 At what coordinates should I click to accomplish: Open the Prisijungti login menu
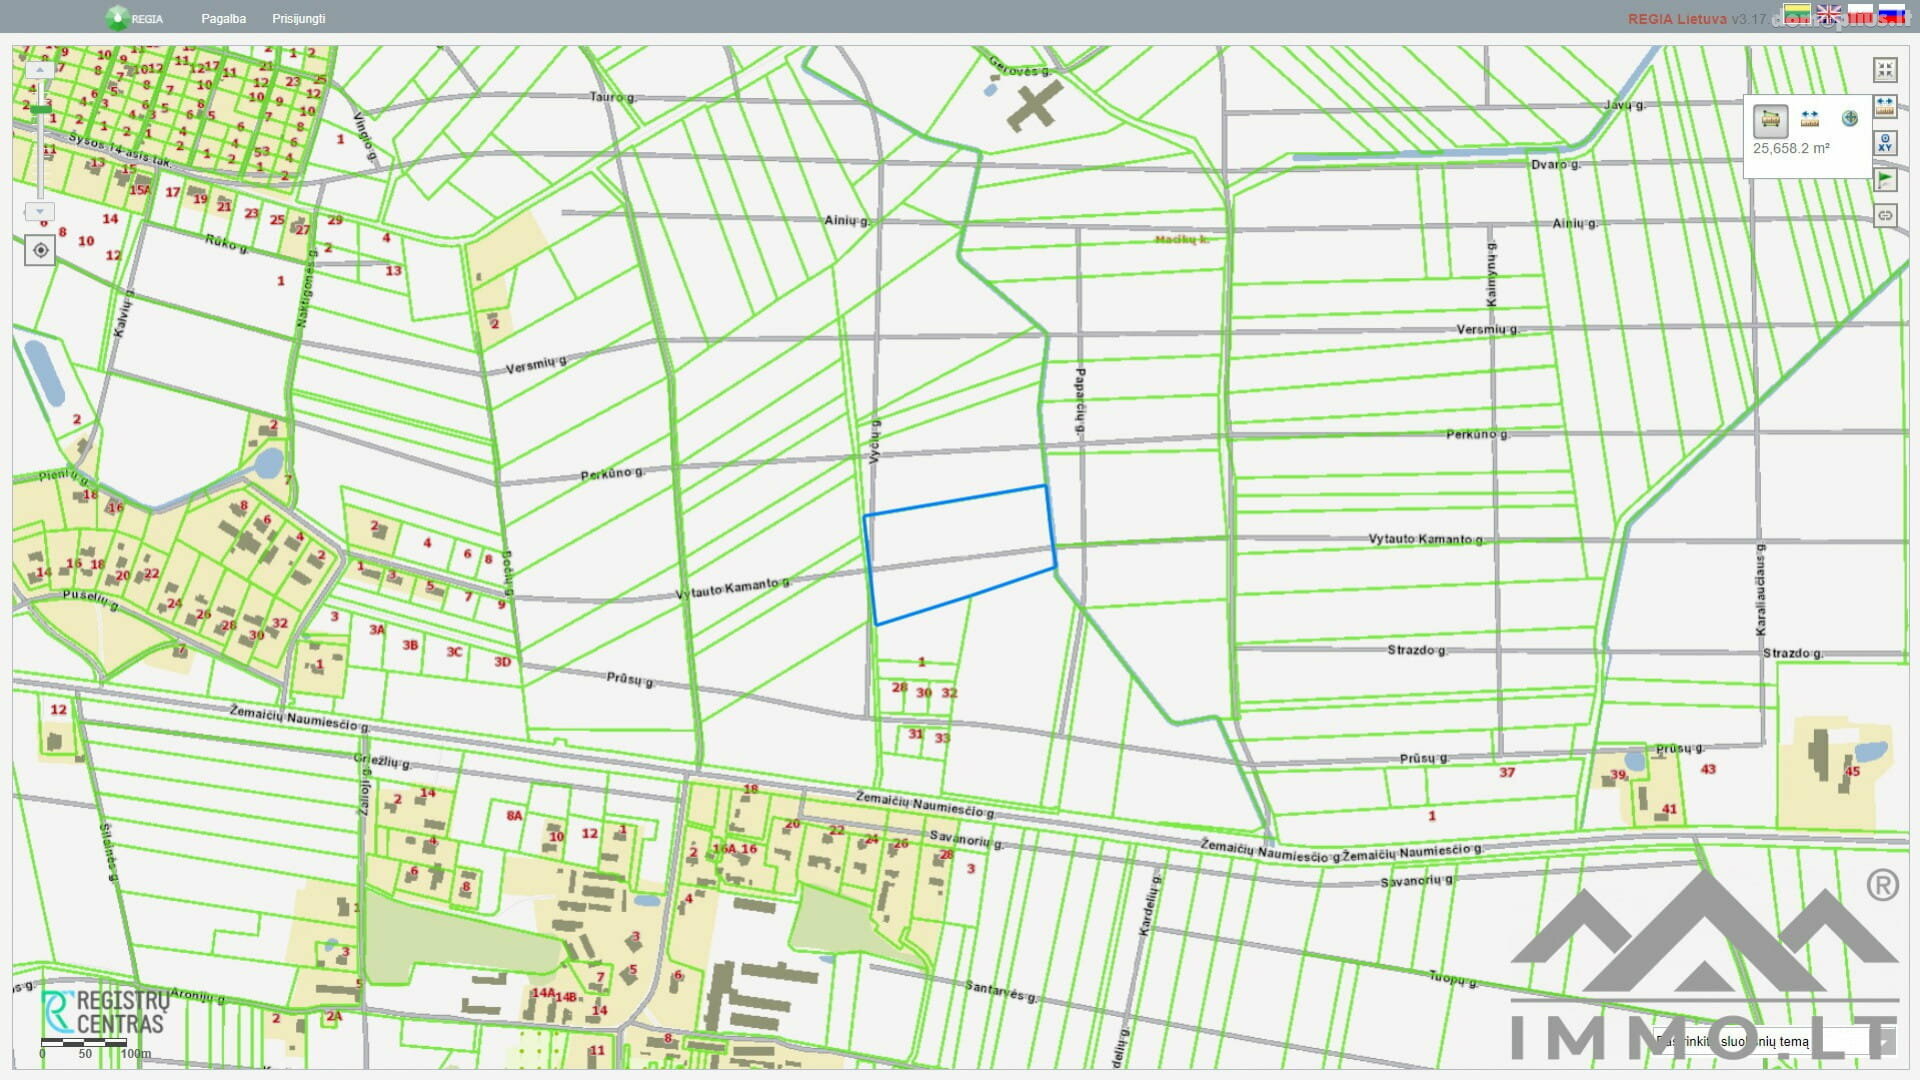click(298, 19)
